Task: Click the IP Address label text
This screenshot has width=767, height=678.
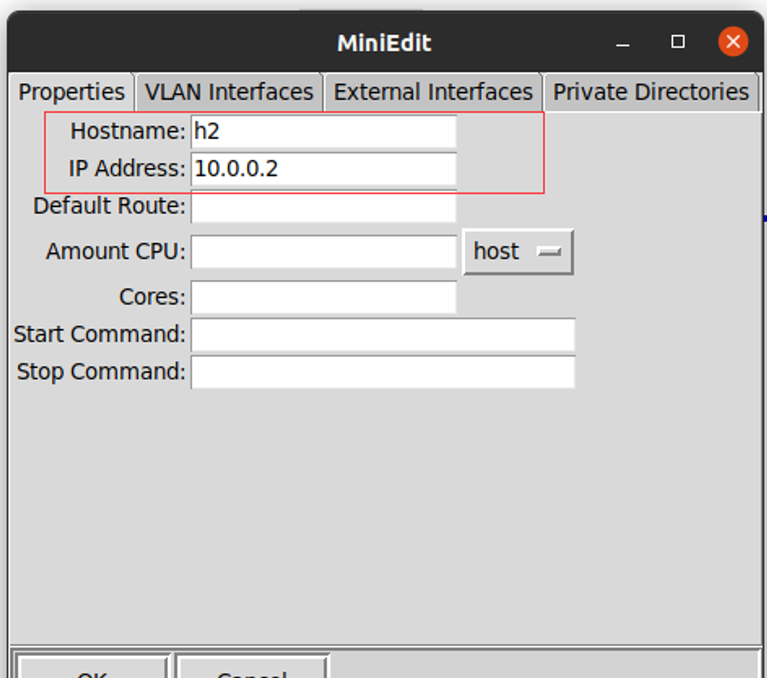Action: click(127, 169)
